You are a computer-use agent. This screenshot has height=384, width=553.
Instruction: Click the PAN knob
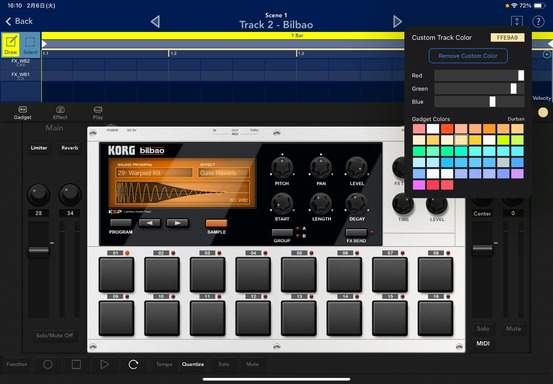321,167
